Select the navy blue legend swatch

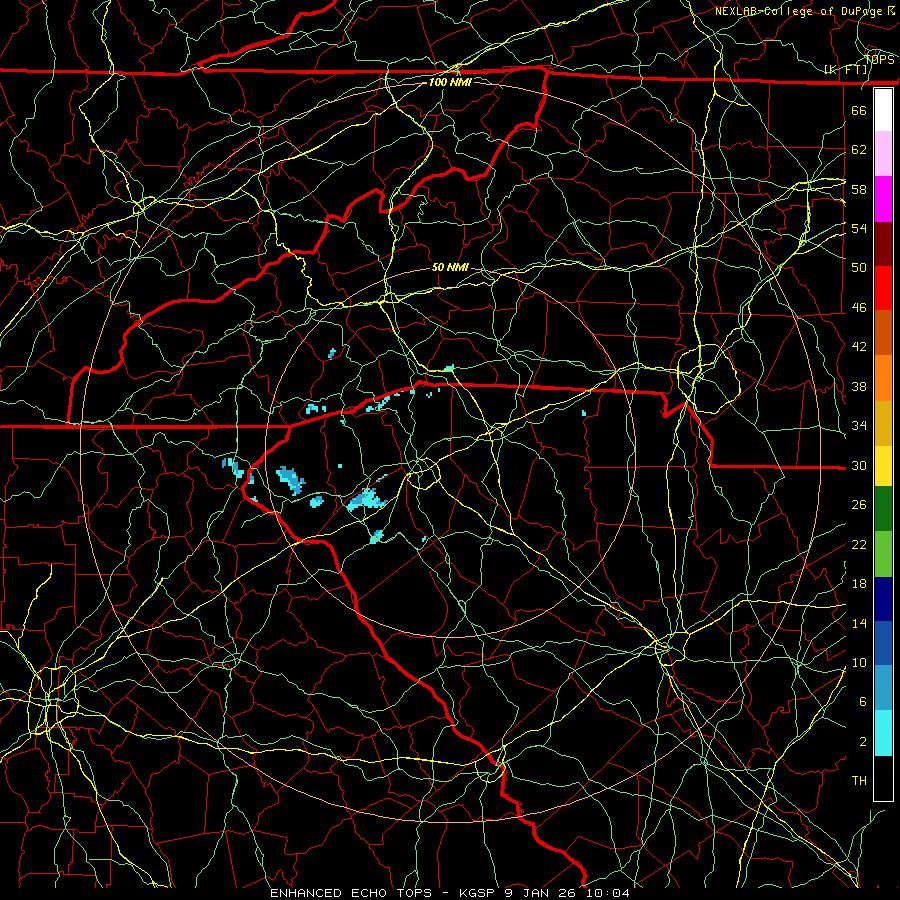[883, 599]
